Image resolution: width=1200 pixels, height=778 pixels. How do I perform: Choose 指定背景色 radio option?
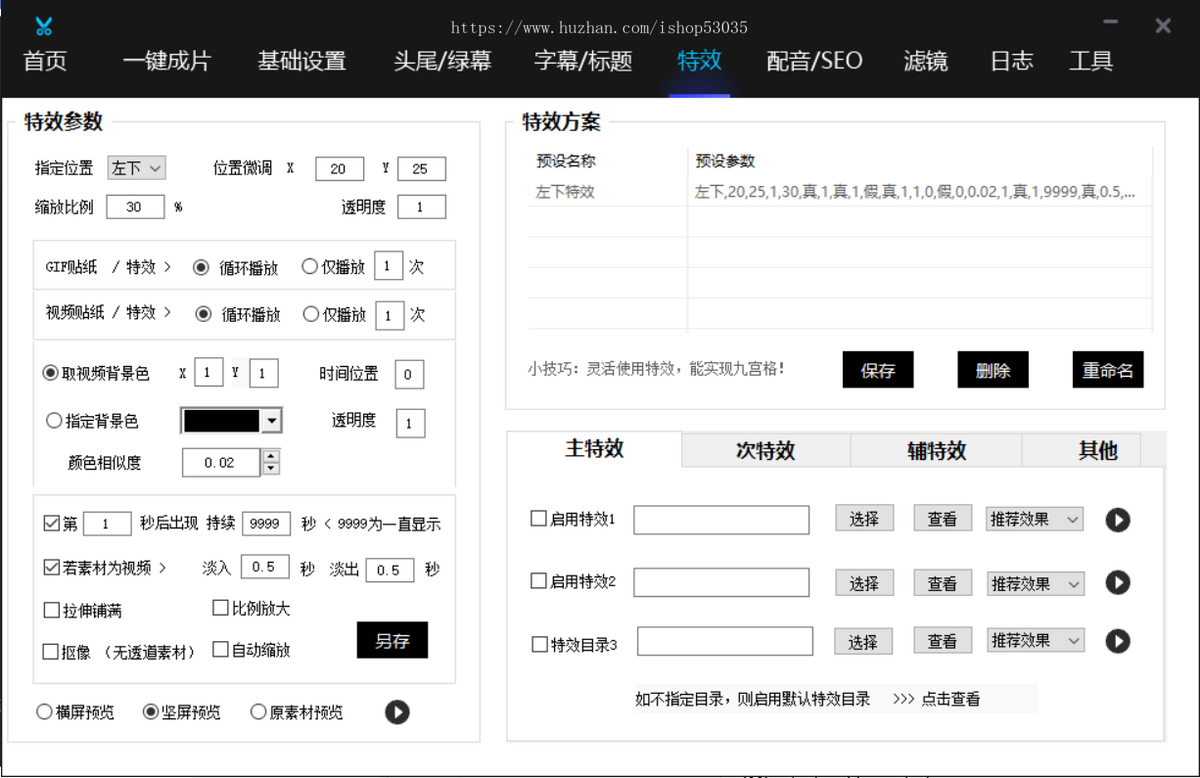54,421
